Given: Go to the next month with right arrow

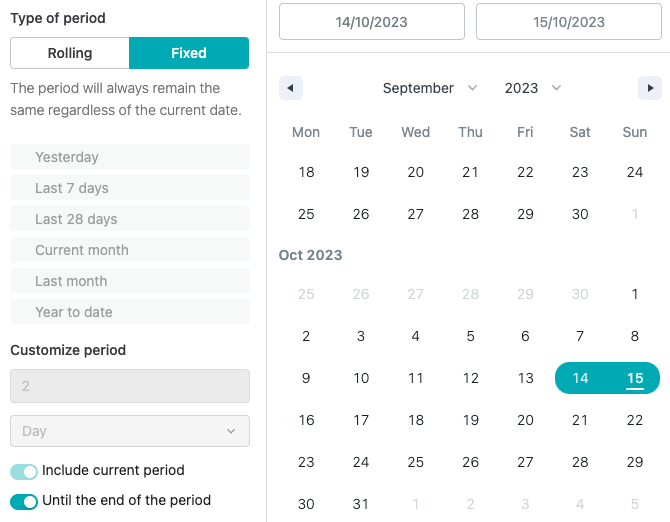Looking at the screenshot, I should [x=650, y=88].
